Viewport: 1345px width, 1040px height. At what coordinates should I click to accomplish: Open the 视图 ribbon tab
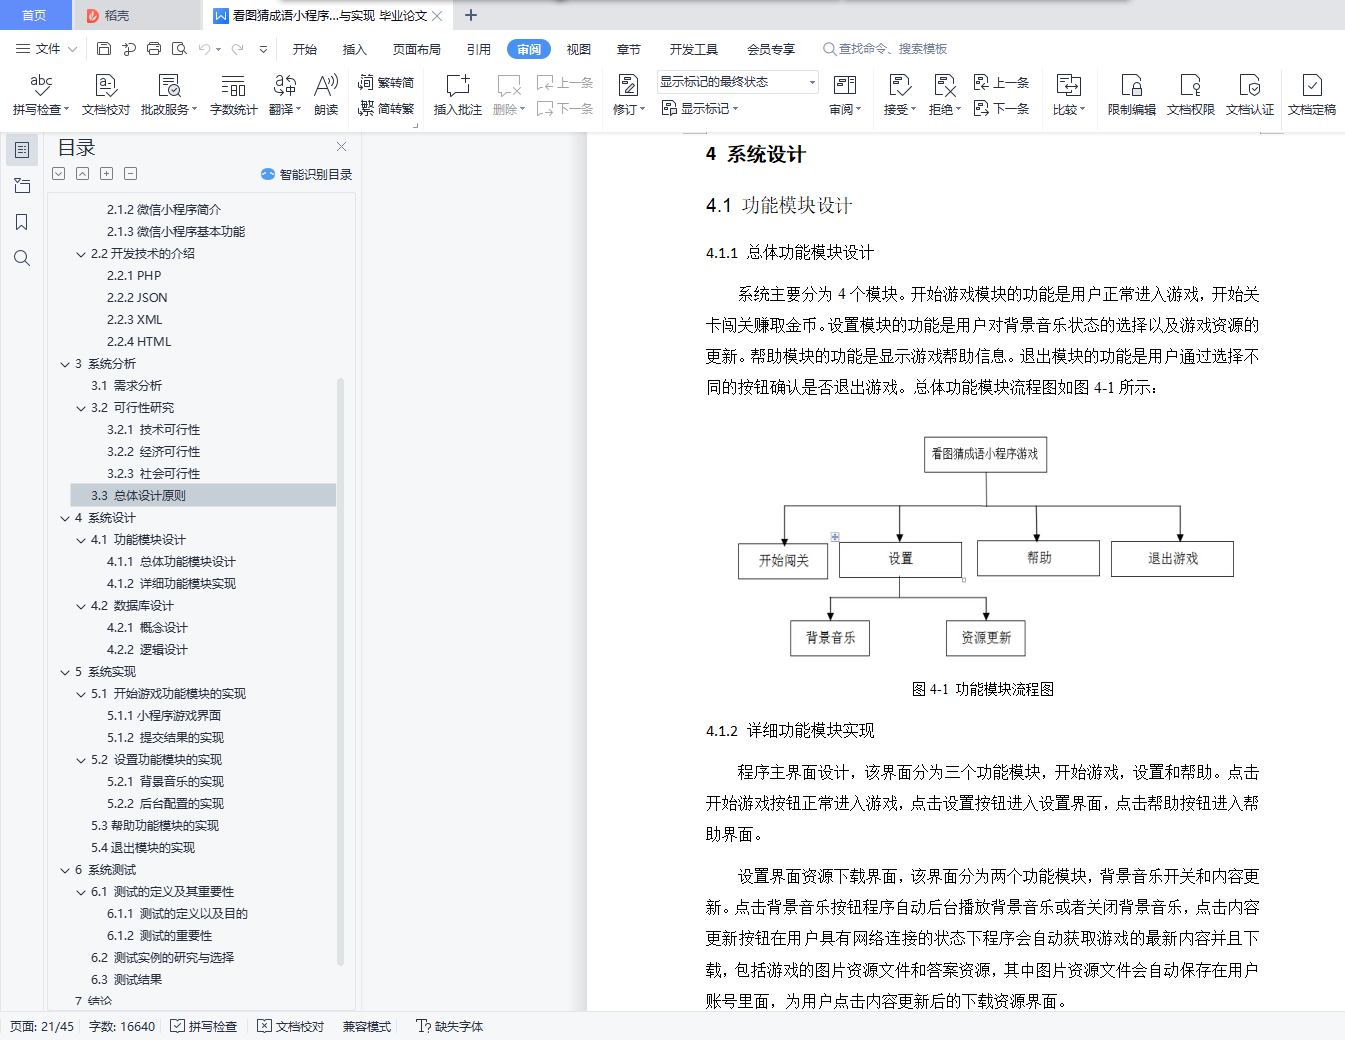point(579,49)
